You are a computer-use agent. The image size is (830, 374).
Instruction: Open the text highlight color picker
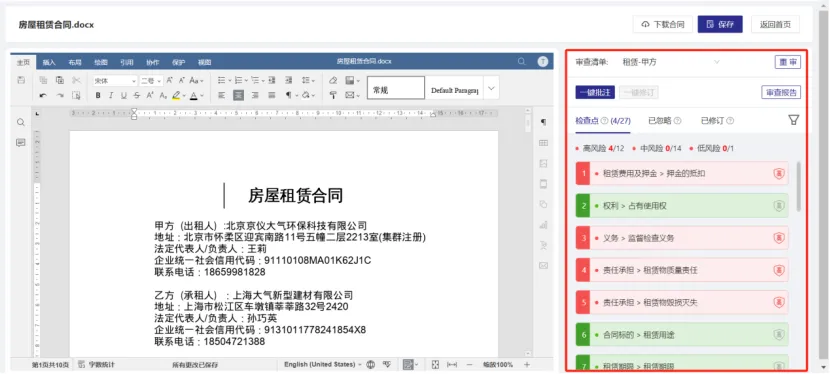(180, 96)
